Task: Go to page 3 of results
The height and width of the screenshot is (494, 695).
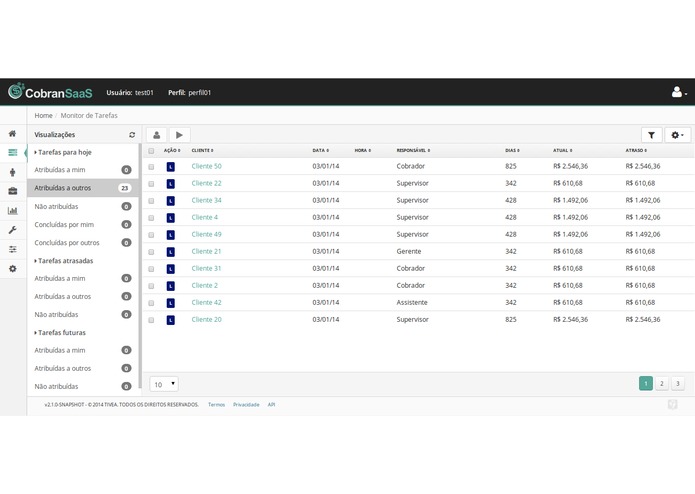Action: (678, 384)
